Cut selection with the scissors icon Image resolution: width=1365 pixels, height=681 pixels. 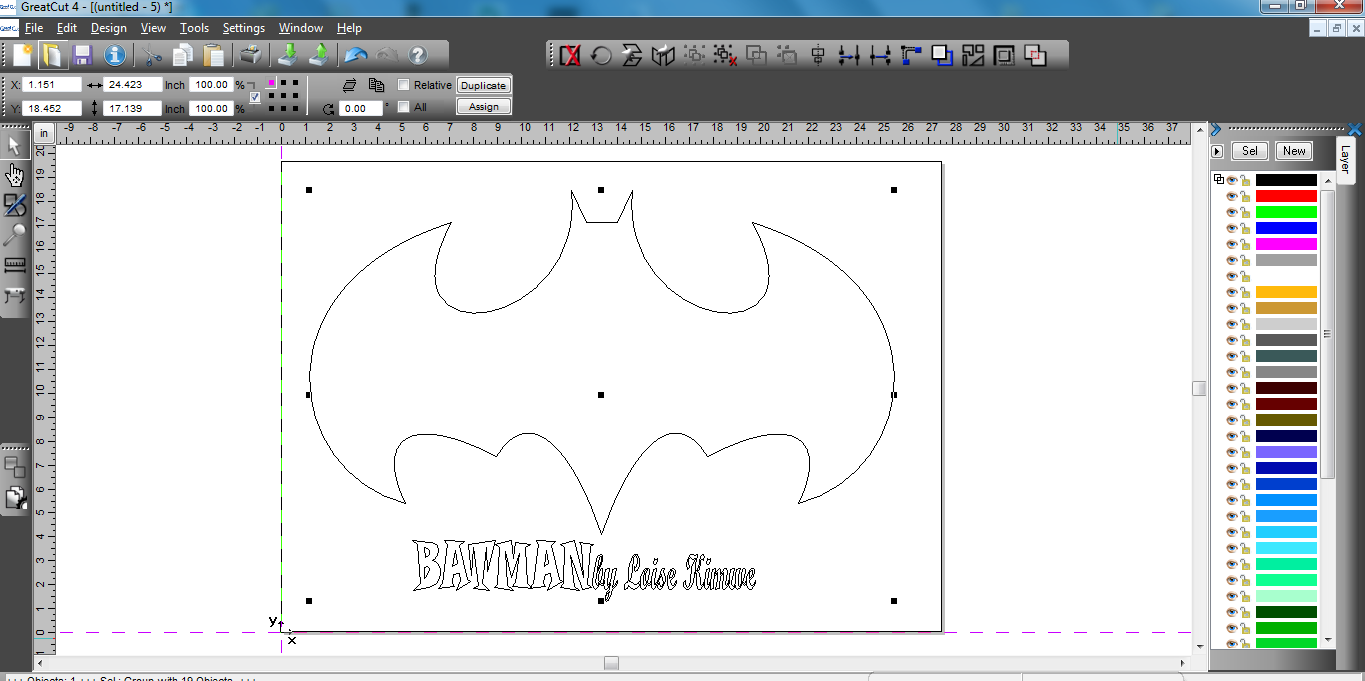click(x=152, y=55)
